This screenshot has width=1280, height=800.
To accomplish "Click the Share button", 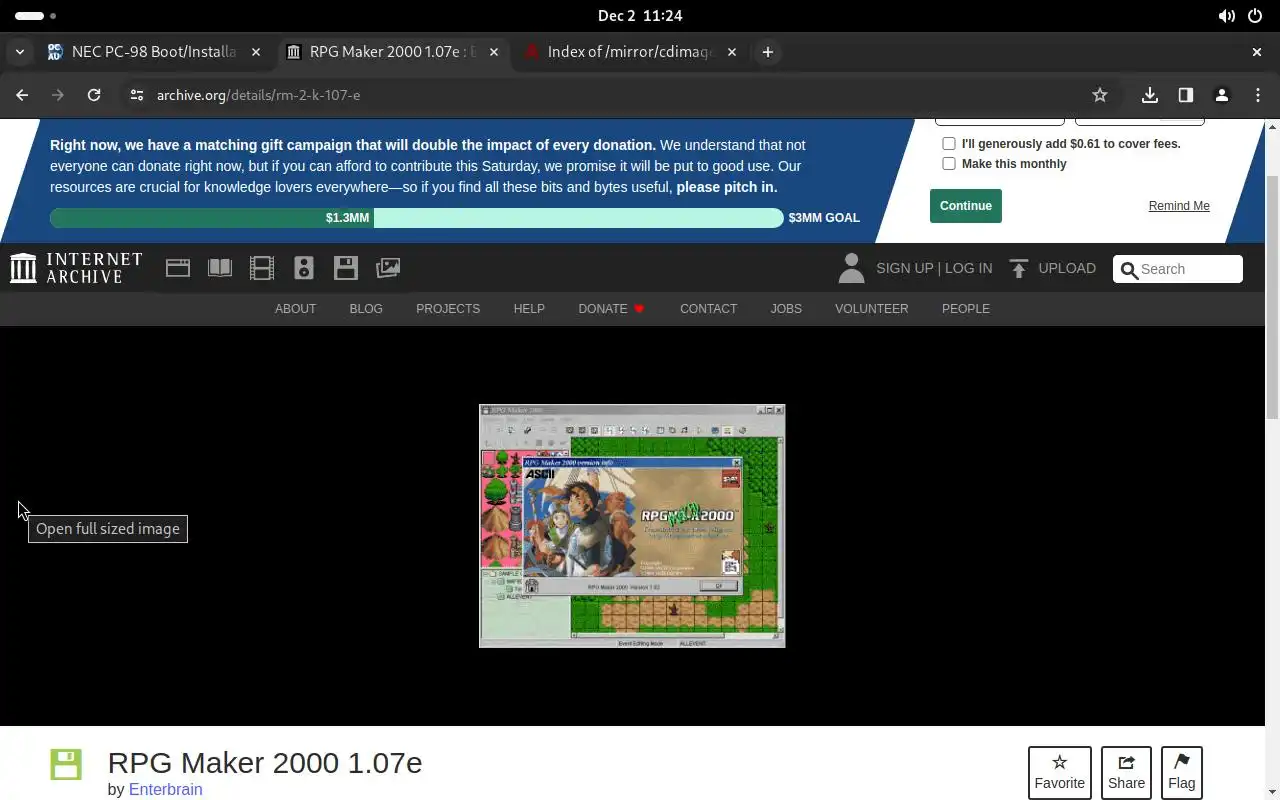I will click(x=1126, y=773).
